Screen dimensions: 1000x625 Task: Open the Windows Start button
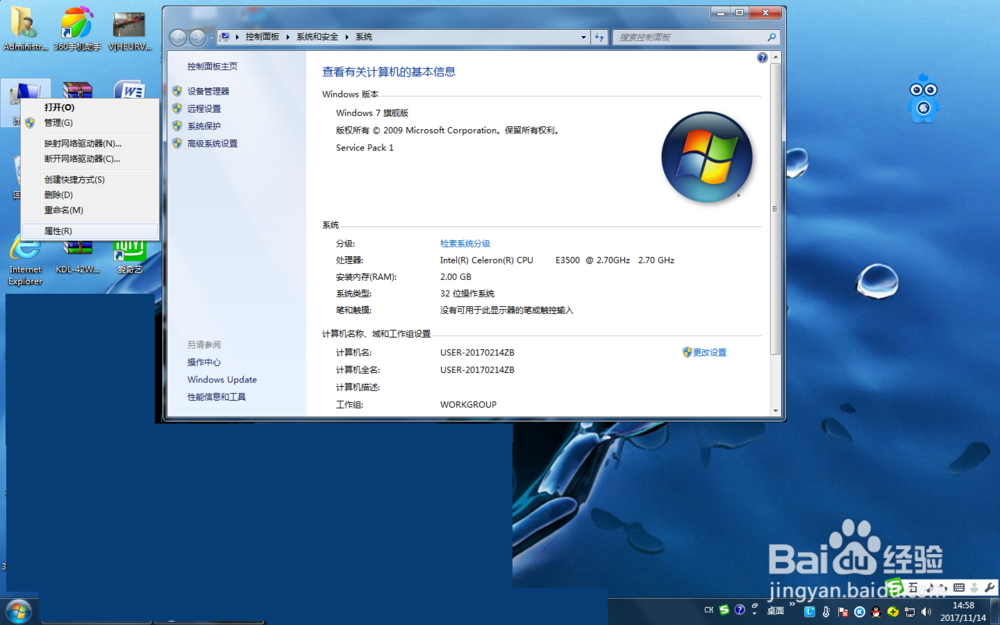[18, 612]
